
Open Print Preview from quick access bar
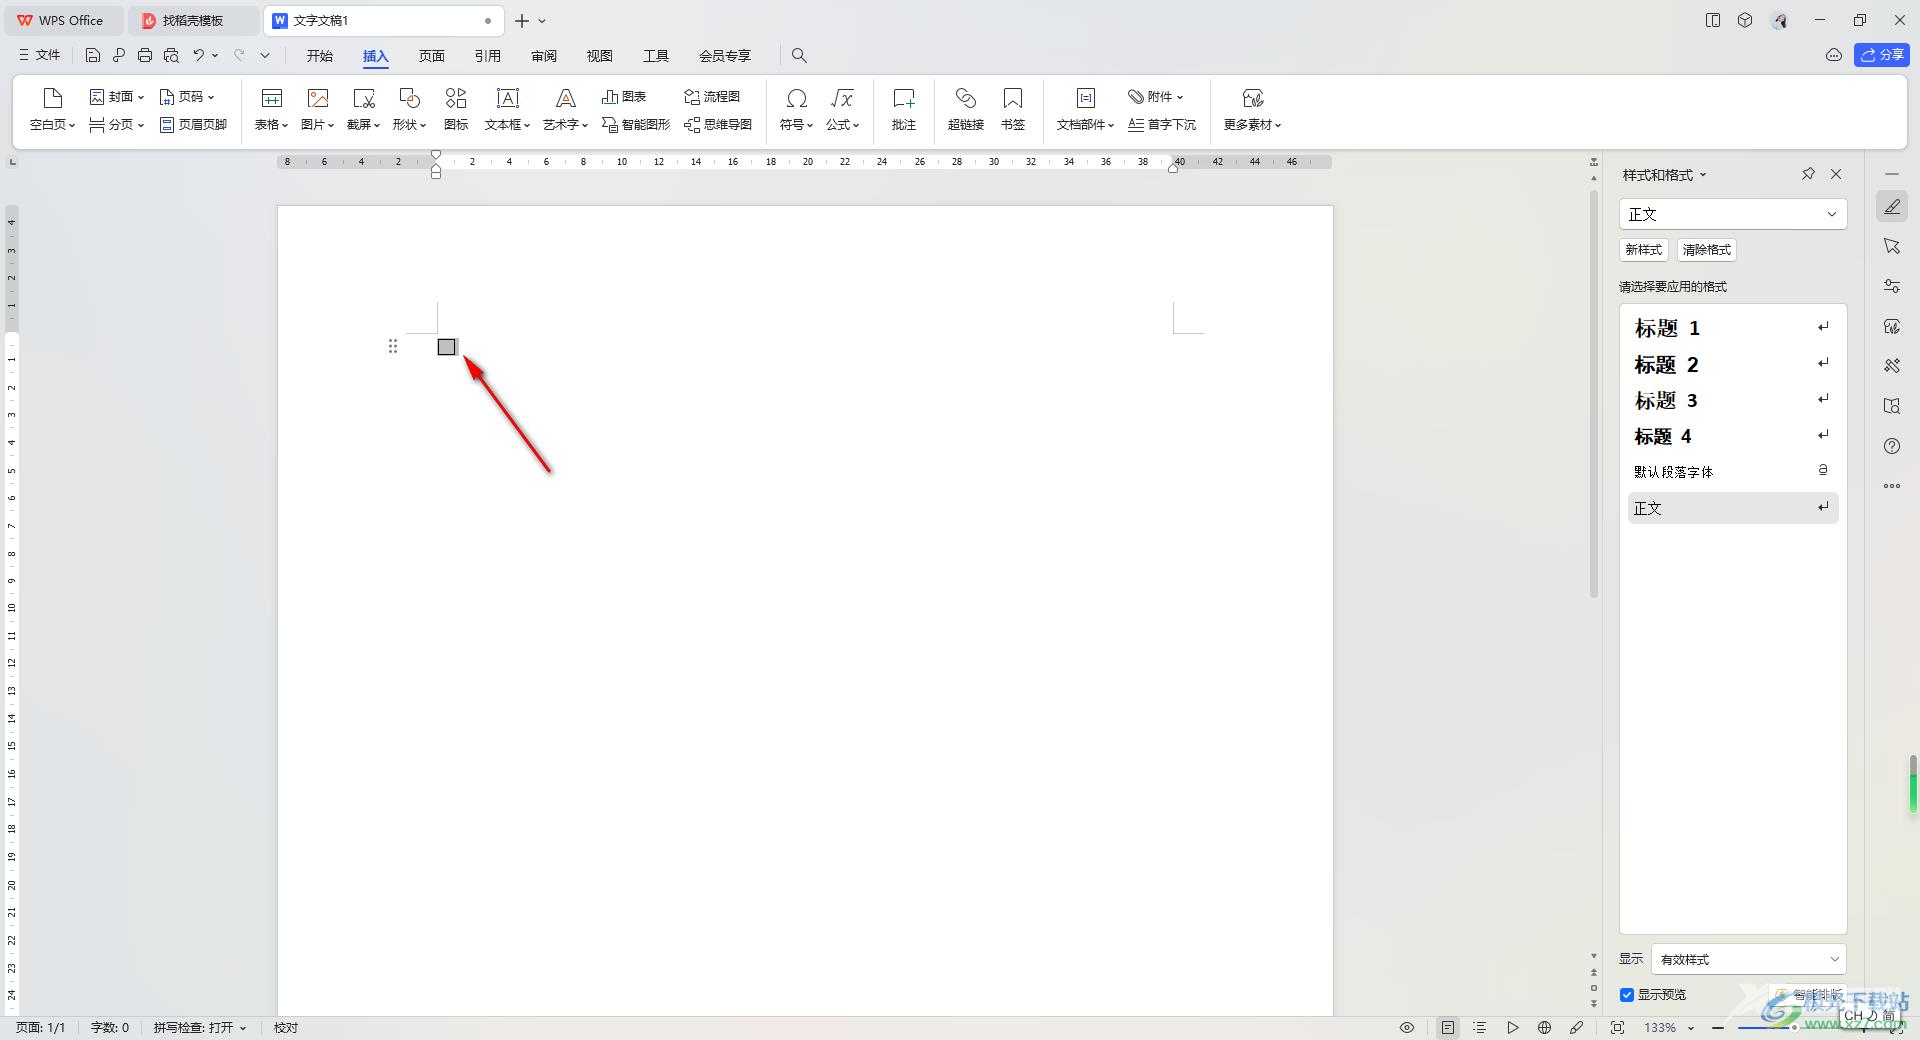pos(171,56)
